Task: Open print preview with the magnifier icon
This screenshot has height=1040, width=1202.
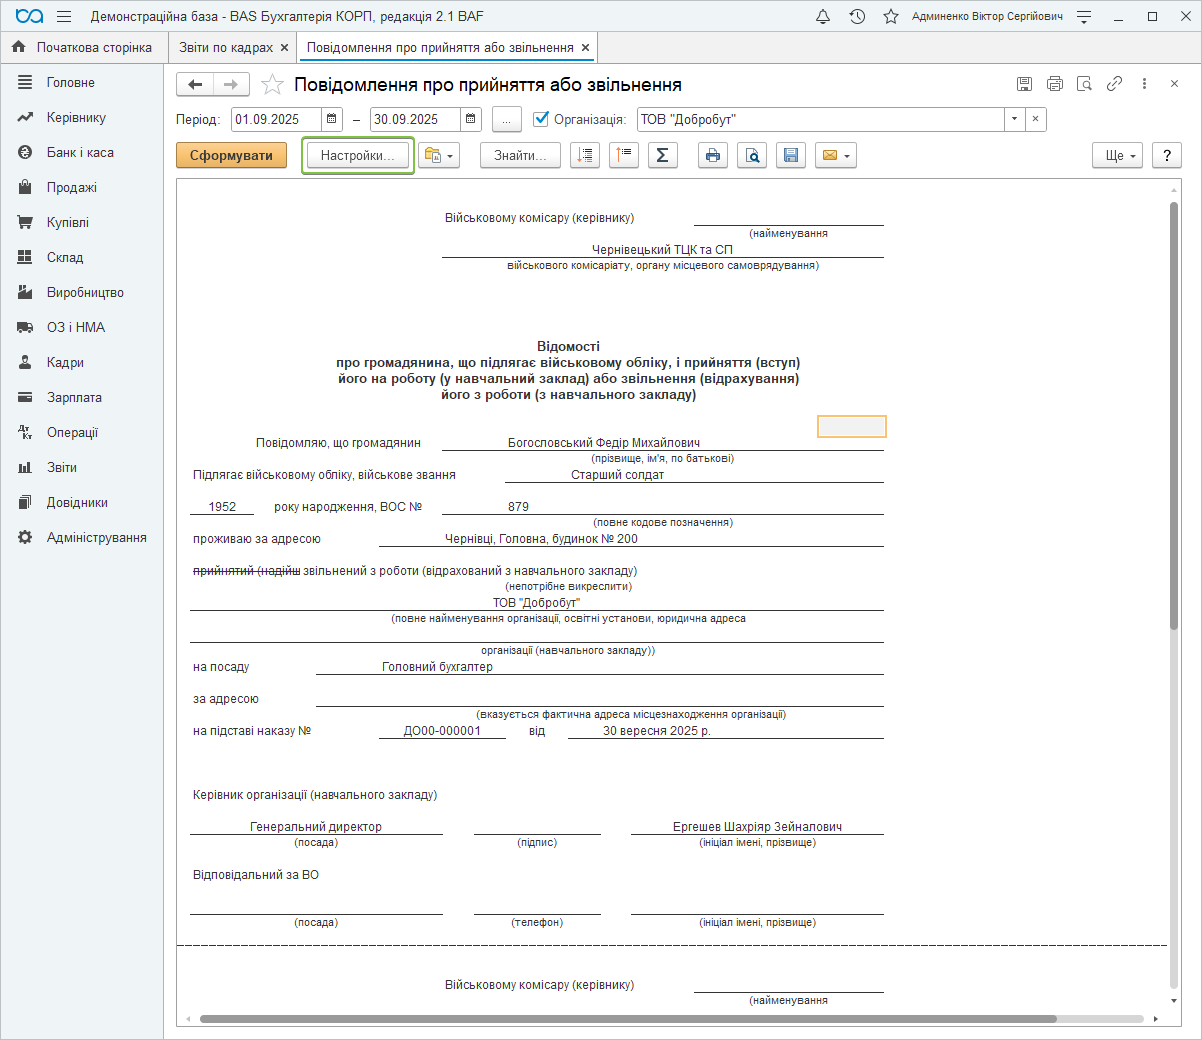Action: coord(752,155)
